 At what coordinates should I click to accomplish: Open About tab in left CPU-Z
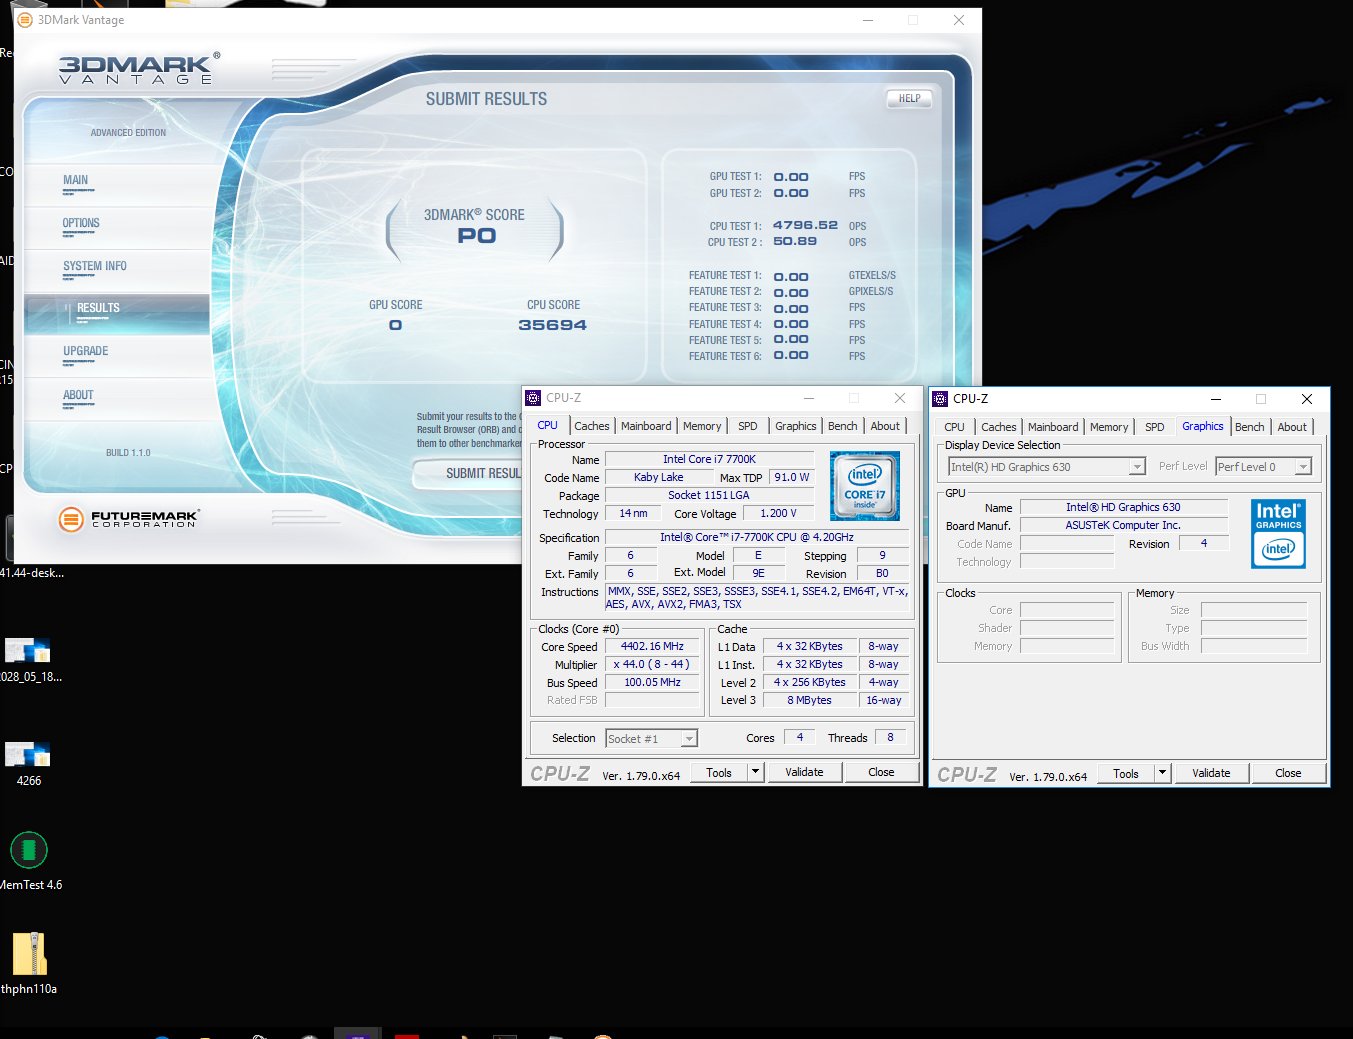pos(885,426)
